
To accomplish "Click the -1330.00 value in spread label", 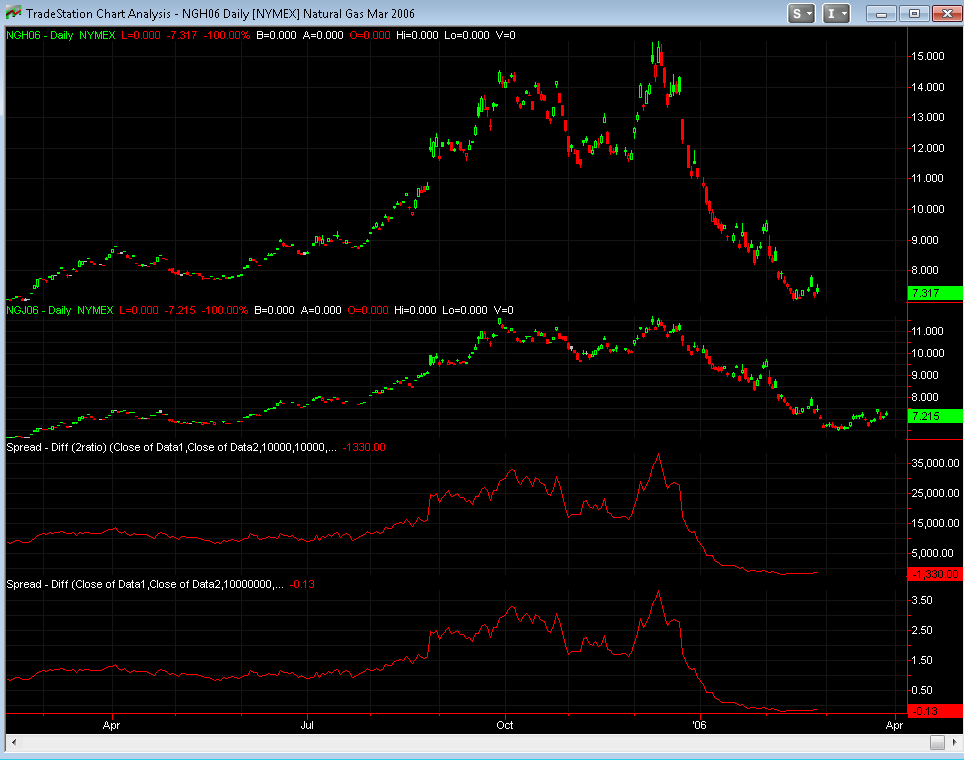I will click(364, 447).
